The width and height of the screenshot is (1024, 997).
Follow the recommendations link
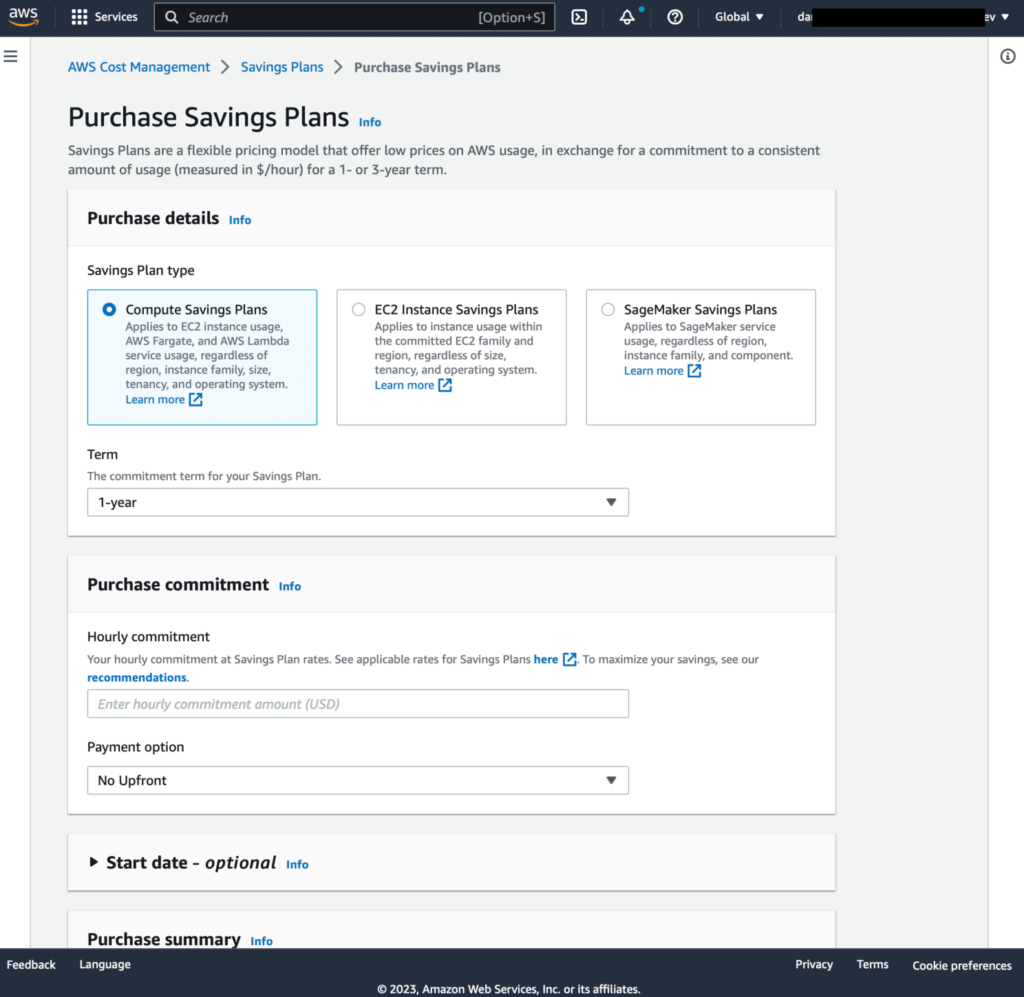[x=136, y=677]
